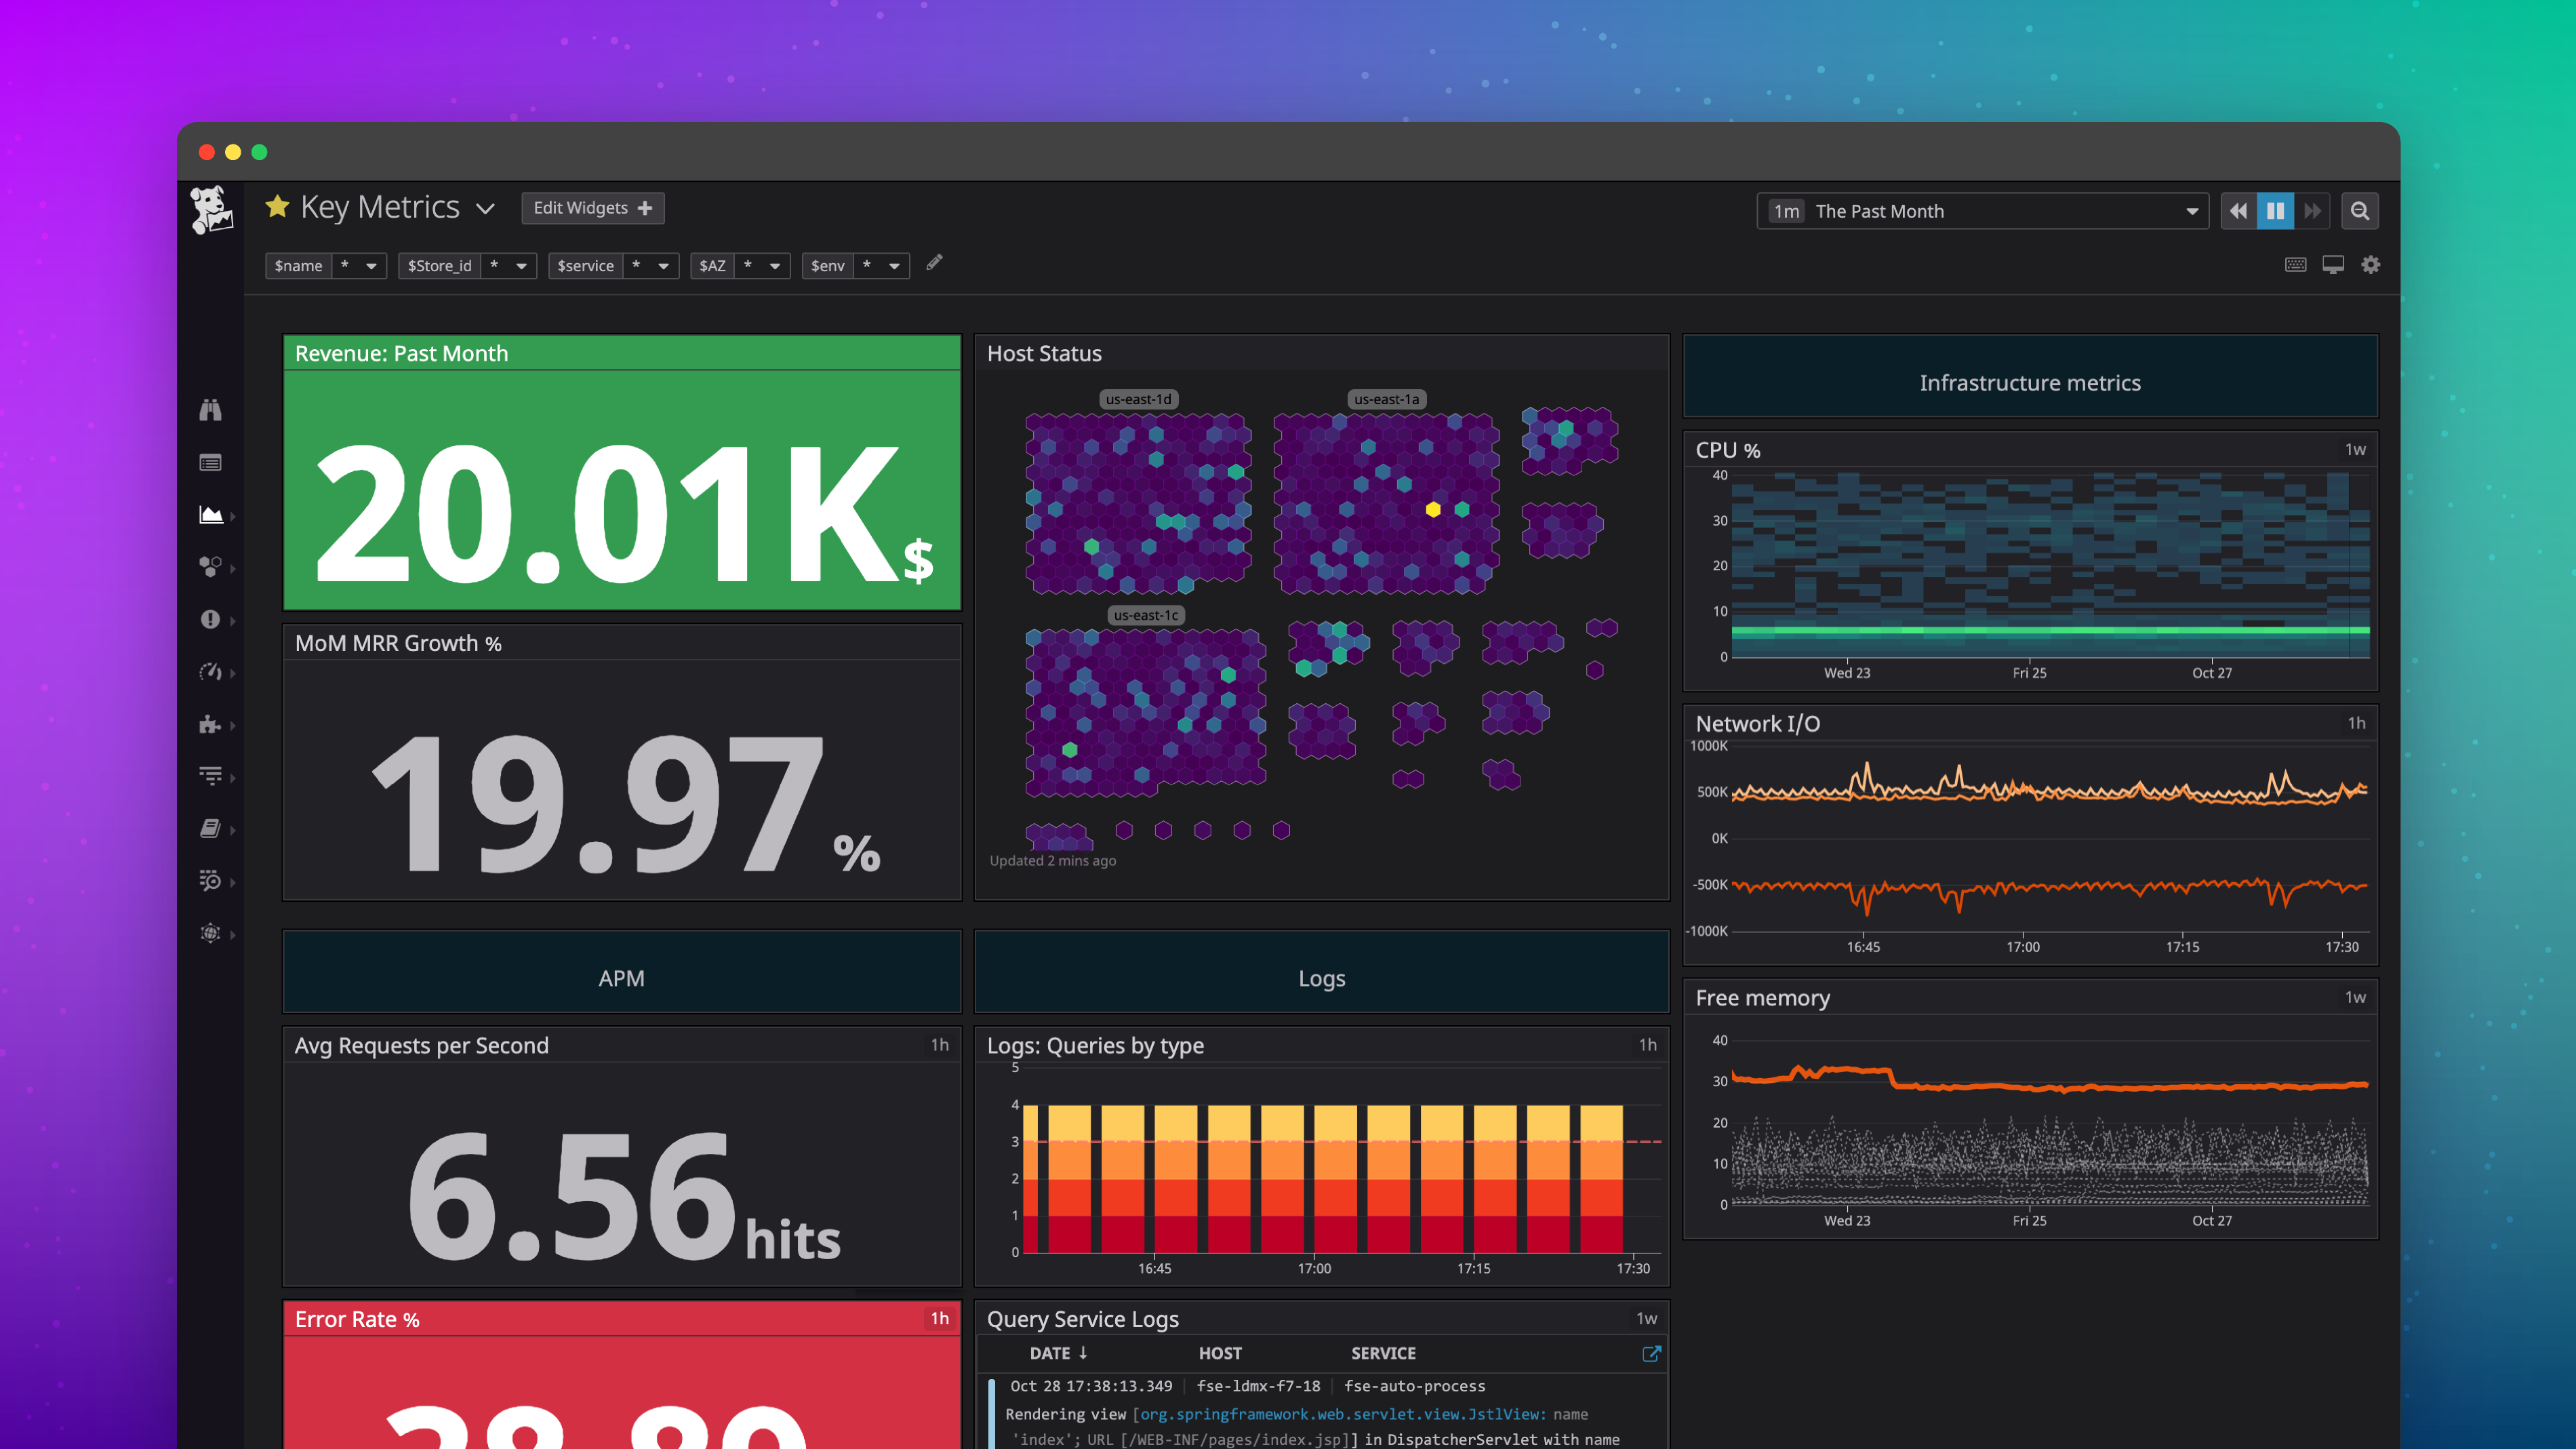Select the Metrics gauge icon in sidebar
Screen dimensions: 2576x1449
211,672
